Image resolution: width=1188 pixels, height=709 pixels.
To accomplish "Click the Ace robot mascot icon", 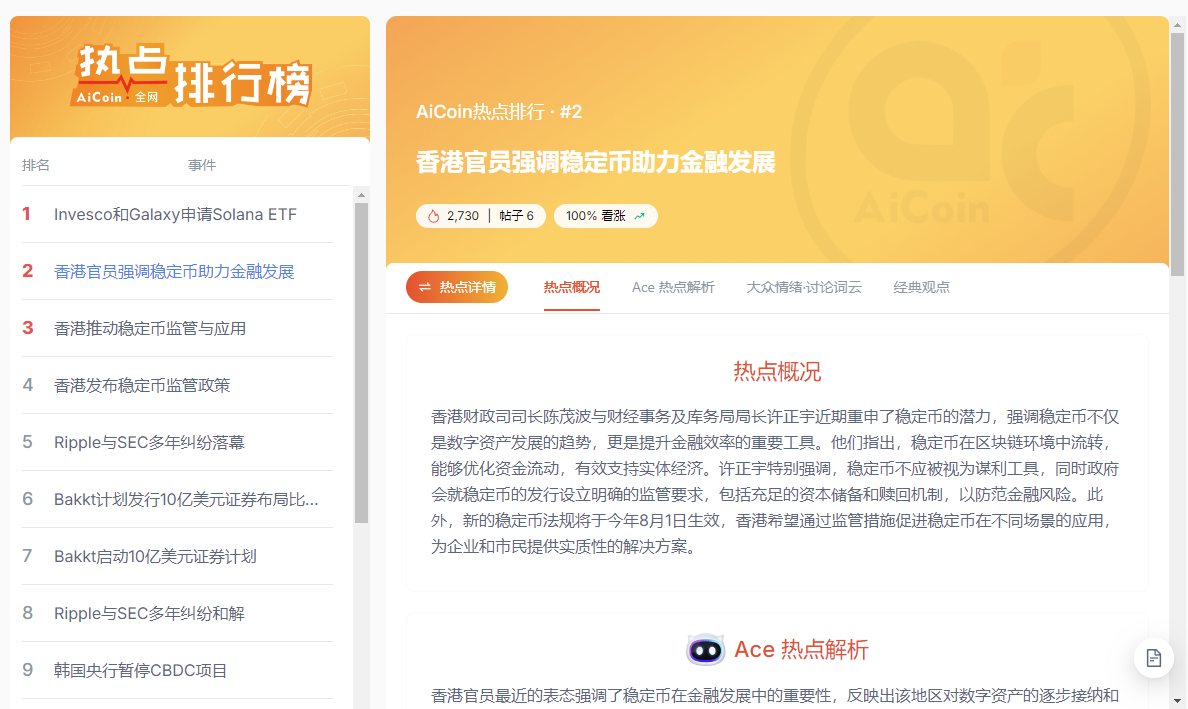I will pyautogui.click(x=705, y=650).
